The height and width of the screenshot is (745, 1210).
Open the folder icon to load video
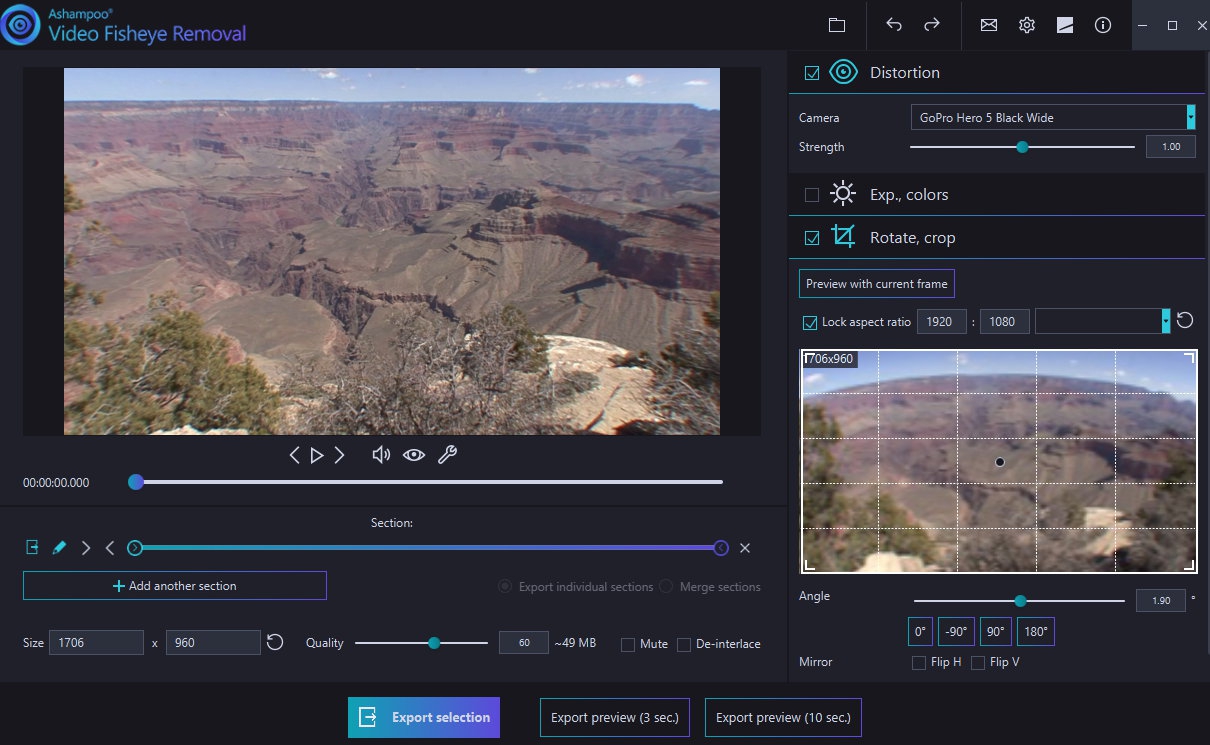click(837, 25)
